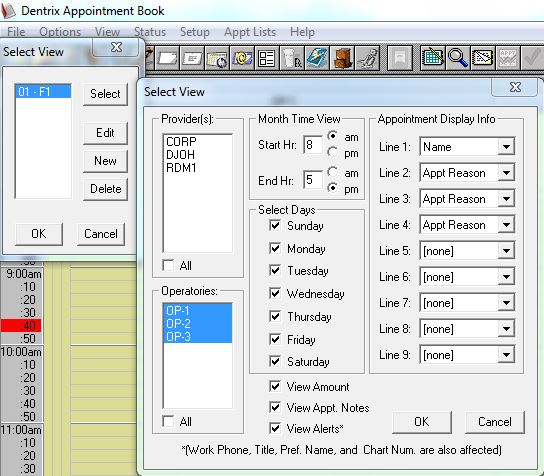
Task: Click the email @ toolbar icon
Action: 242,58
